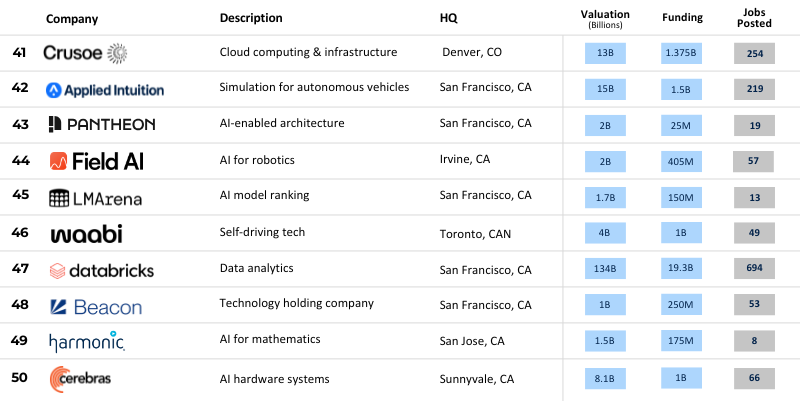Select the Beacon logo
The image size is (800, 401).
pyautogui.click(x=95, y=307)
